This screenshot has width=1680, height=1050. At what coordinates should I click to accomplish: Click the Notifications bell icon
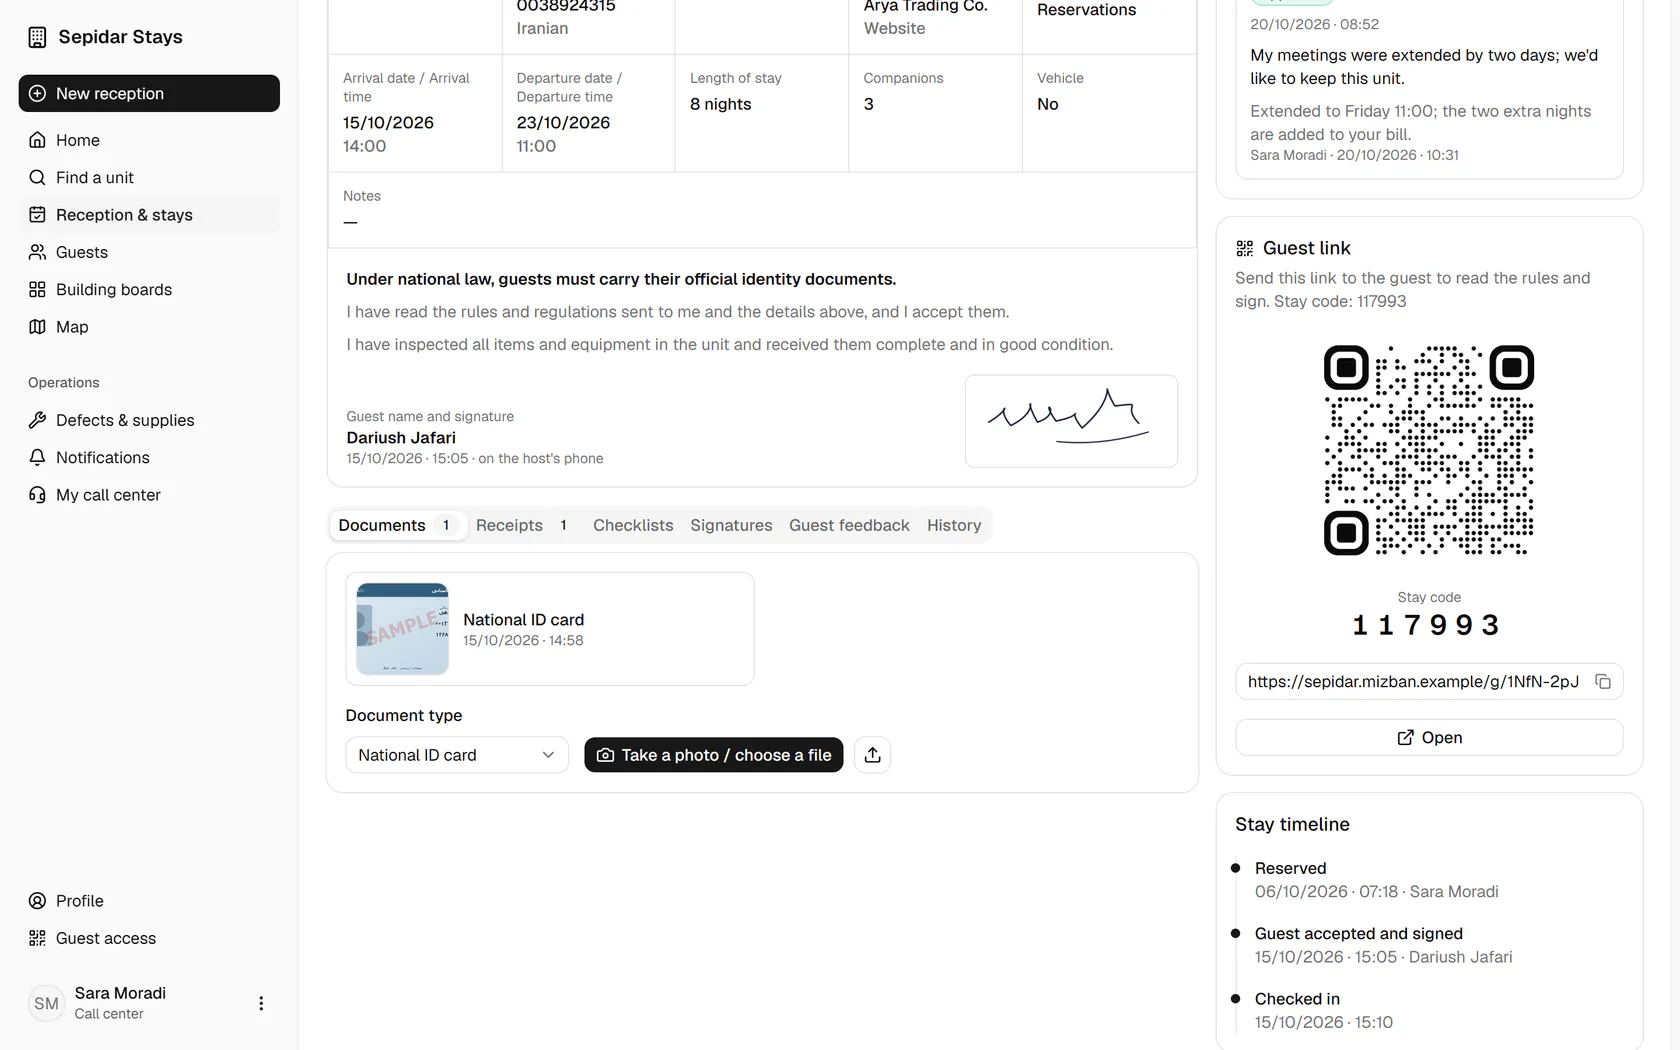pyautogui.click(x=37, y=457)
